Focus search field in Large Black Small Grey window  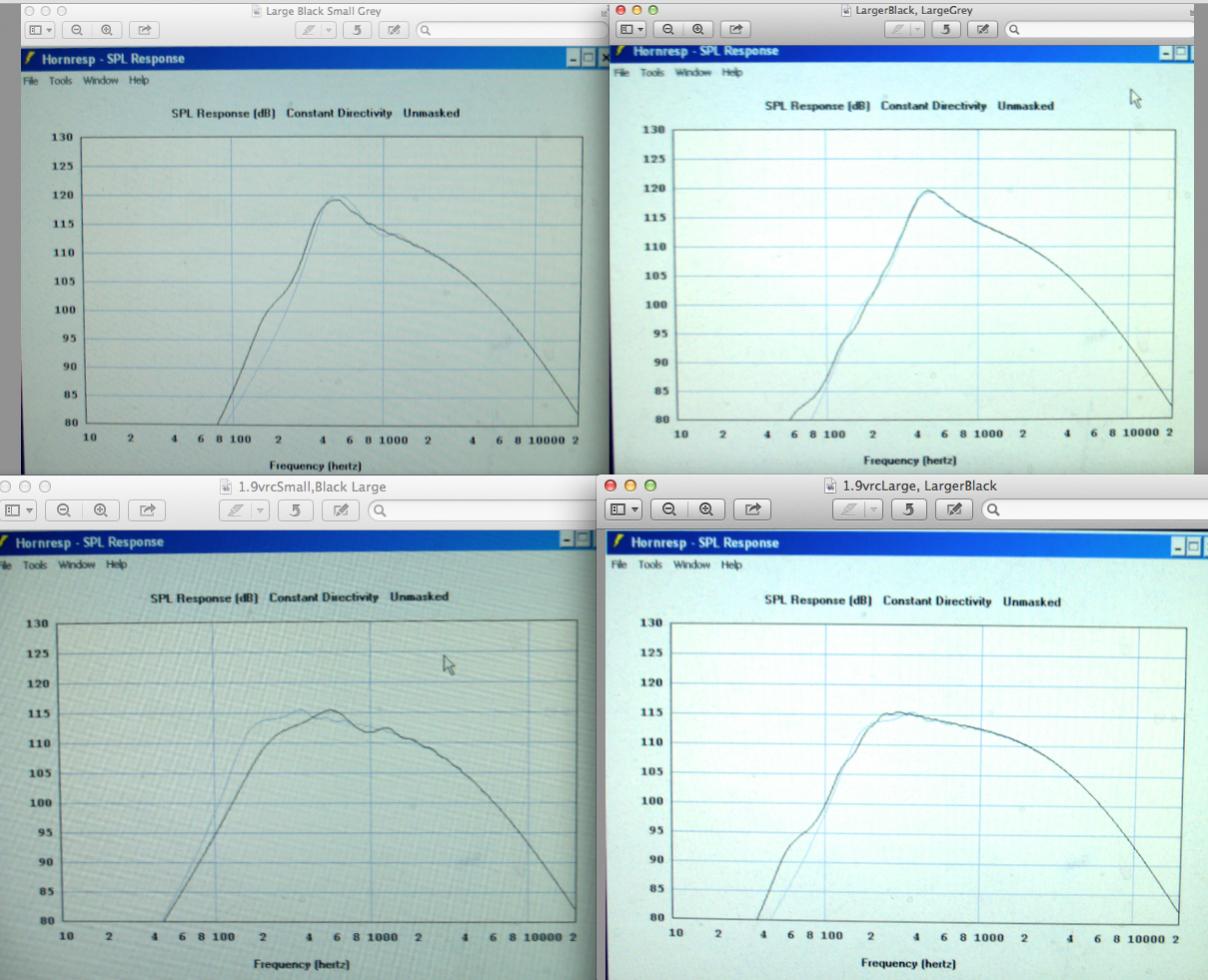click(x=512, y=30)
